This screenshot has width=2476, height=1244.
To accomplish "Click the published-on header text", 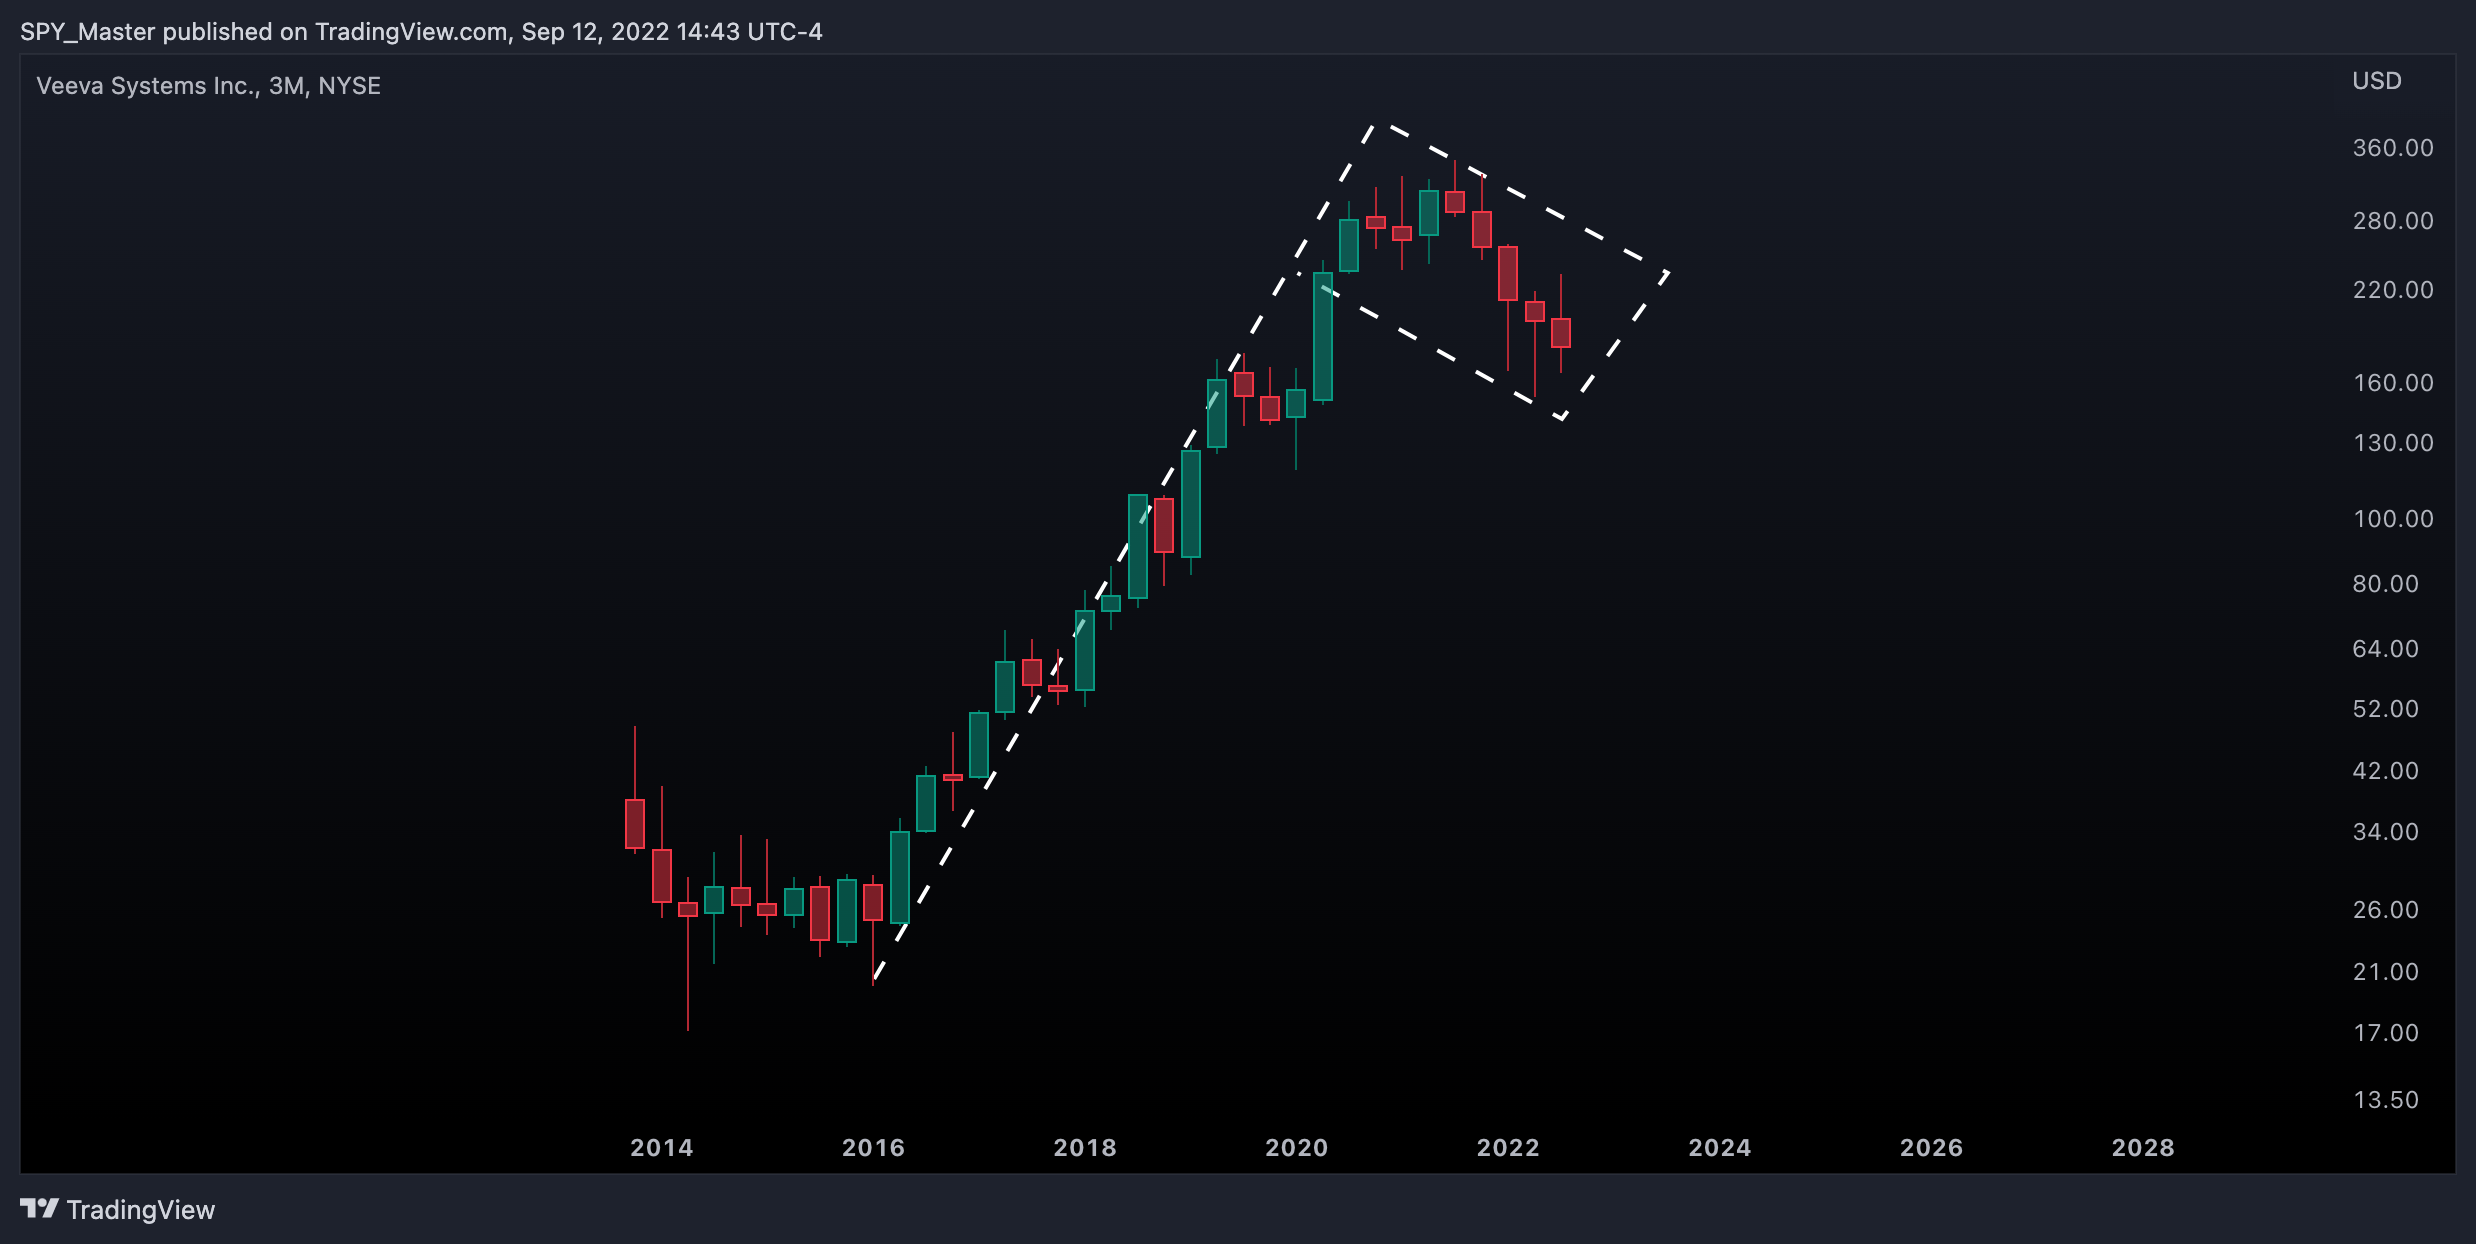I will click(x=421, y=32).
